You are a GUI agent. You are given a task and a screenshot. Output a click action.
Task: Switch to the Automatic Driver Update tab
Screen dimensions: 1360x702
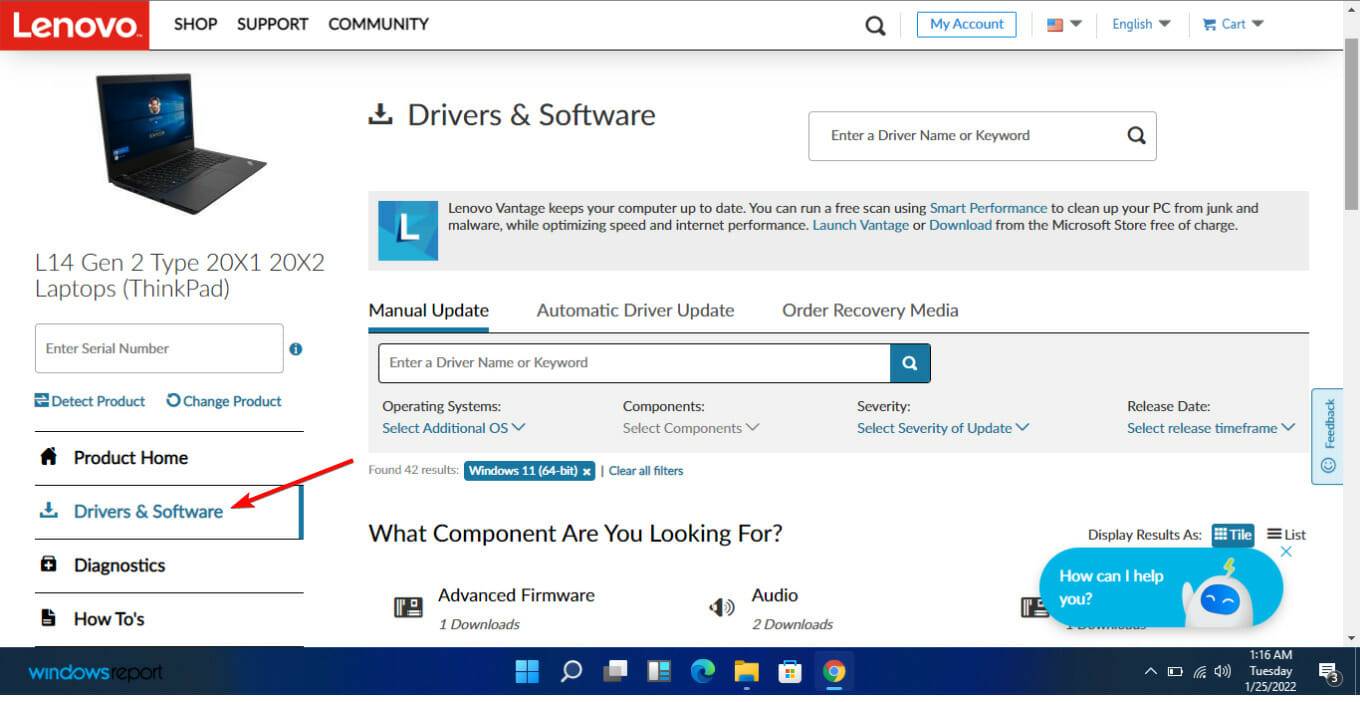[x=635, y=310]
